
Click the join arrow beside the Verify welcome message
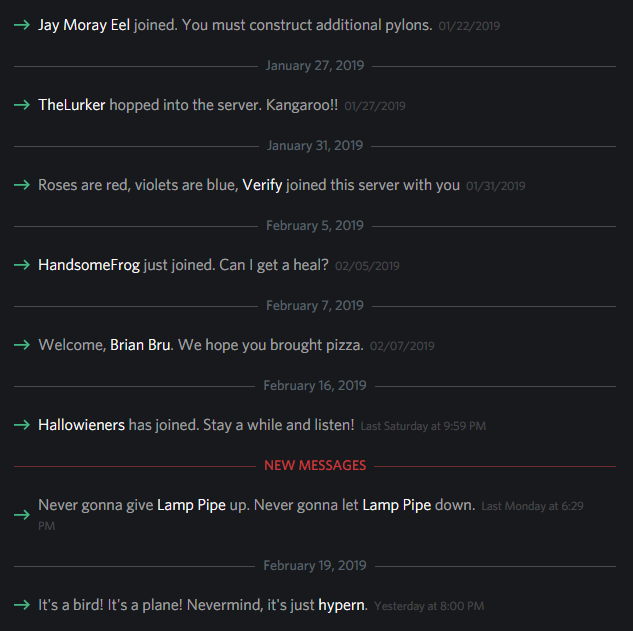click(x=22, y=185)
